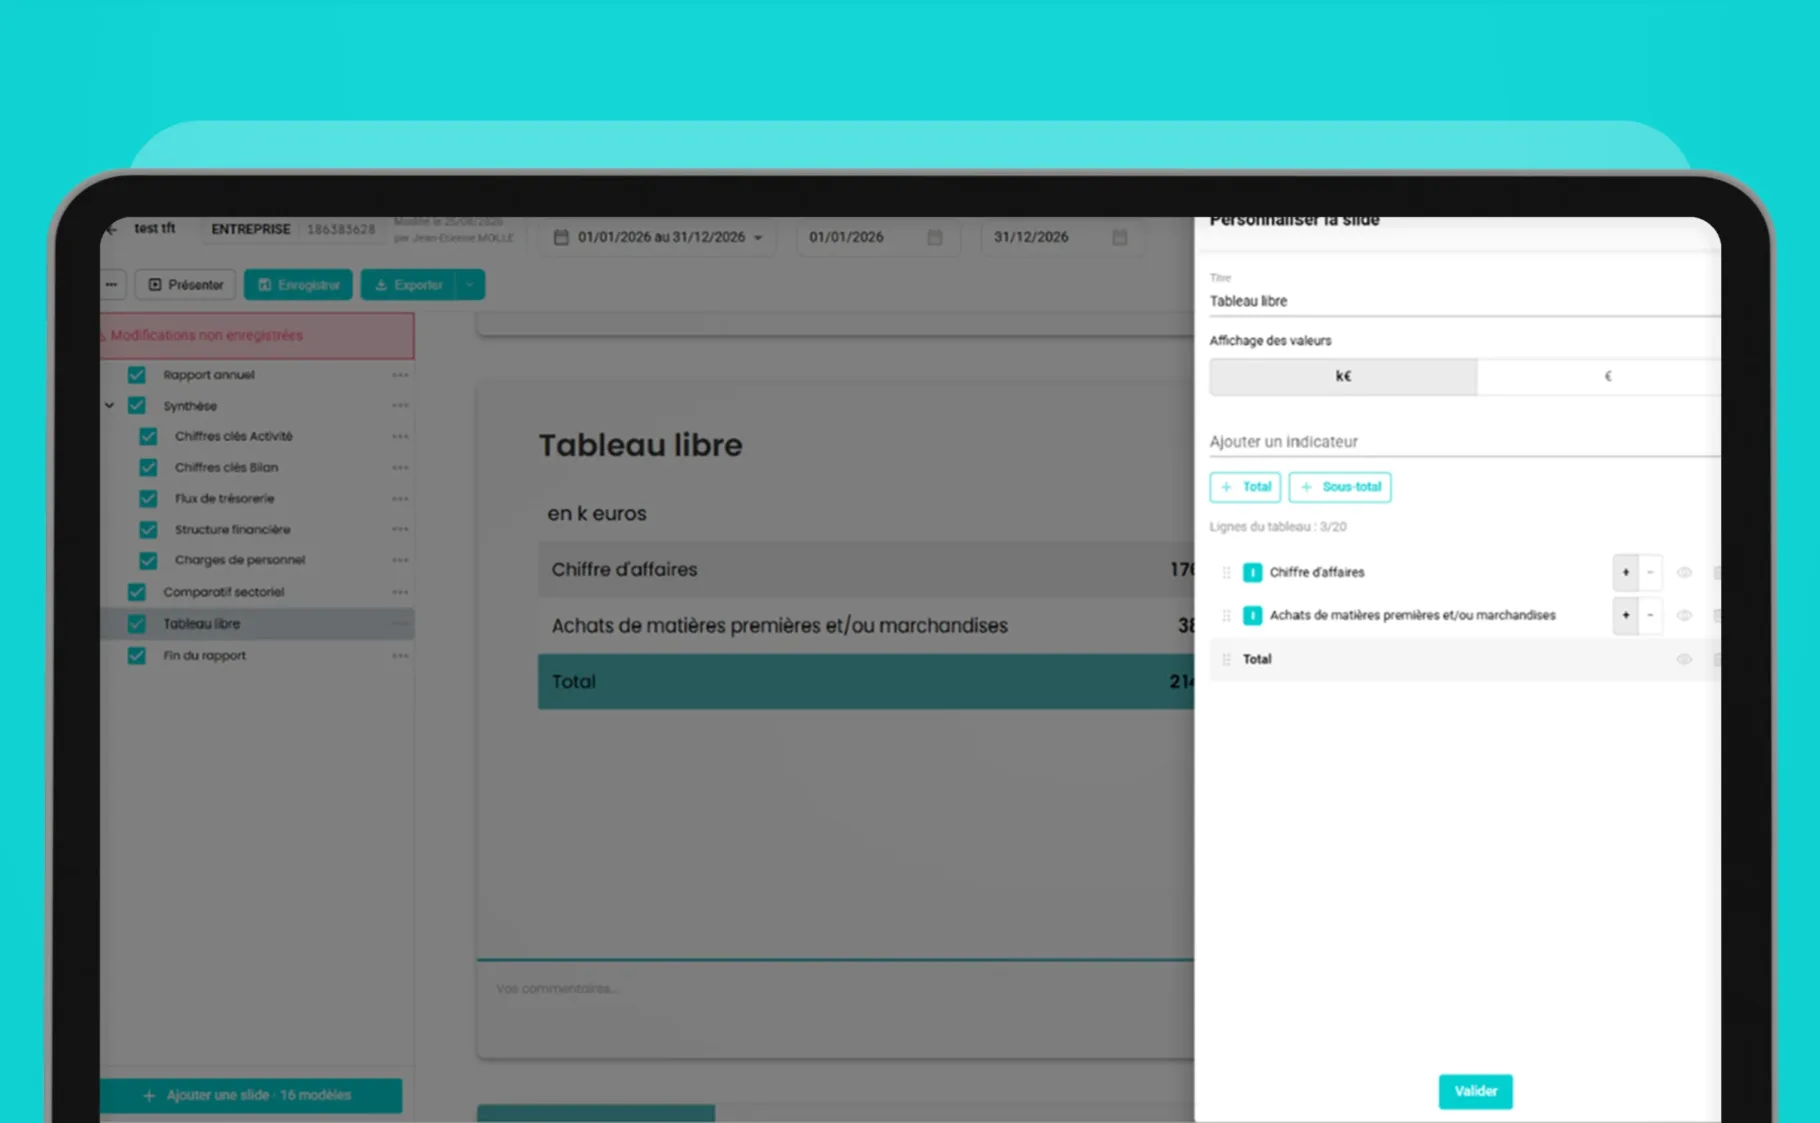Open calendar icon for 31/12/2026 field
Image resolution: width=1820 pixels, height=1123 pixels.
[x=1120, y=237]
